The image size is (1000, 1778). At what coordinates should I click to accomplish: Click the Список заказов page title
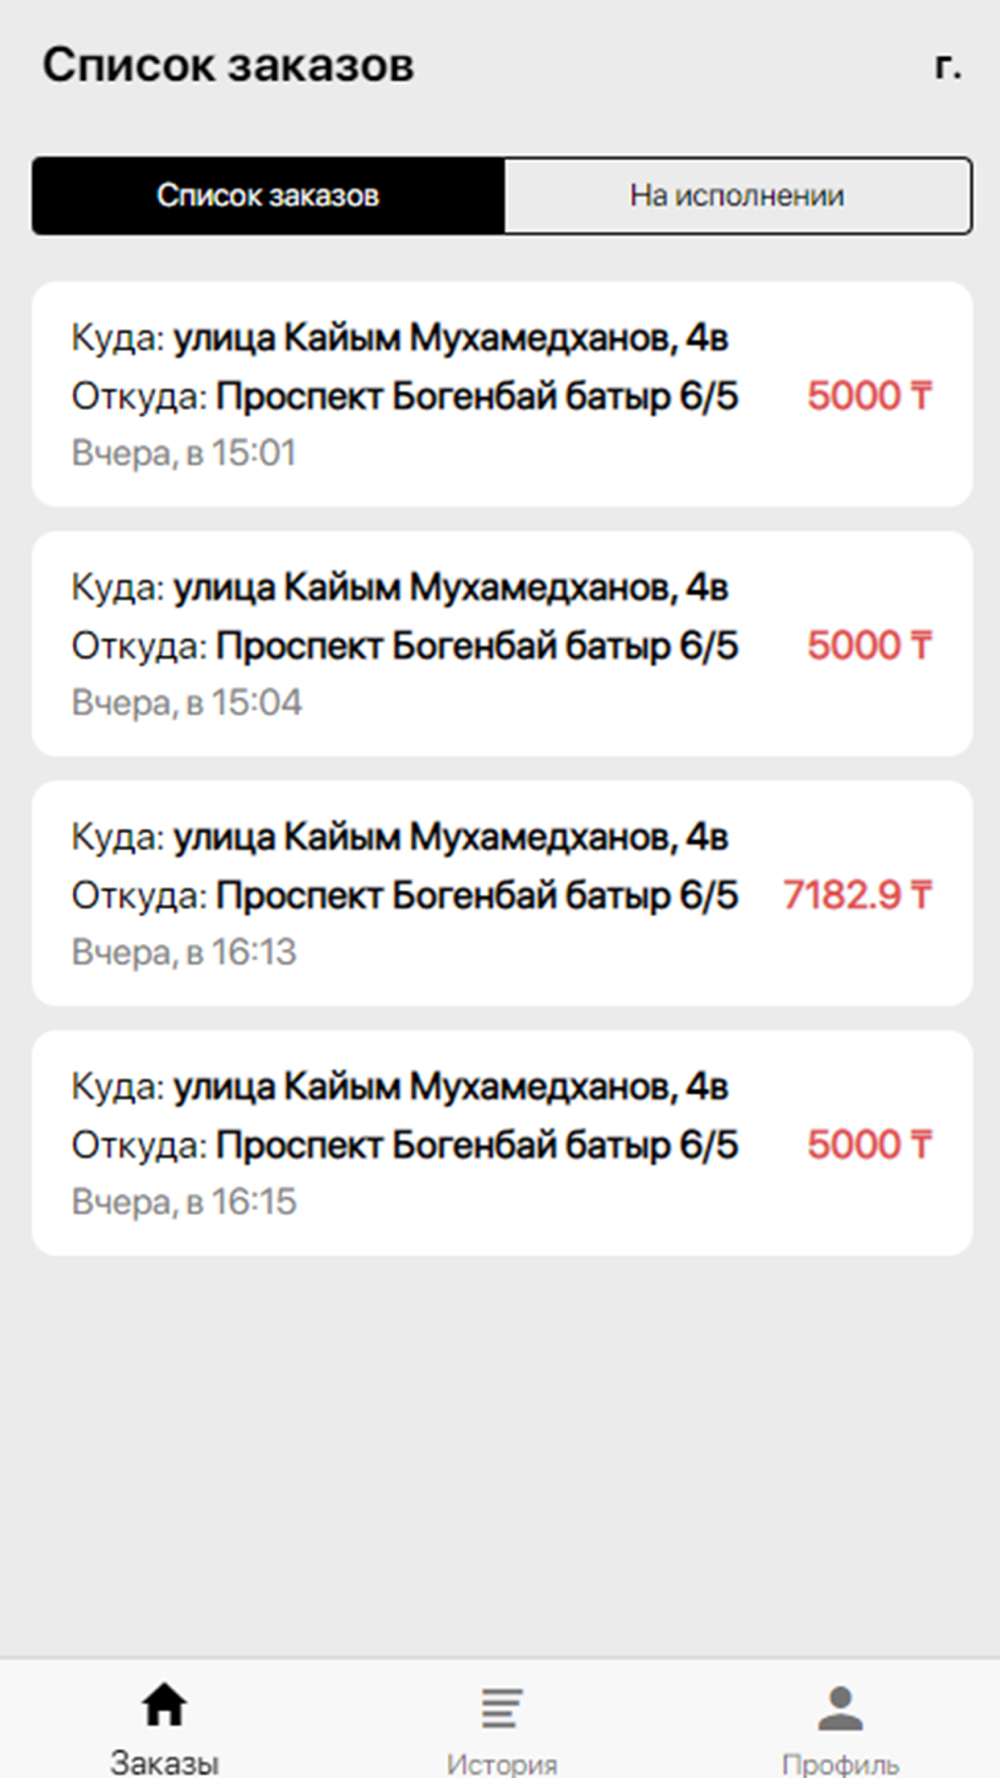(x=228, y=66)
